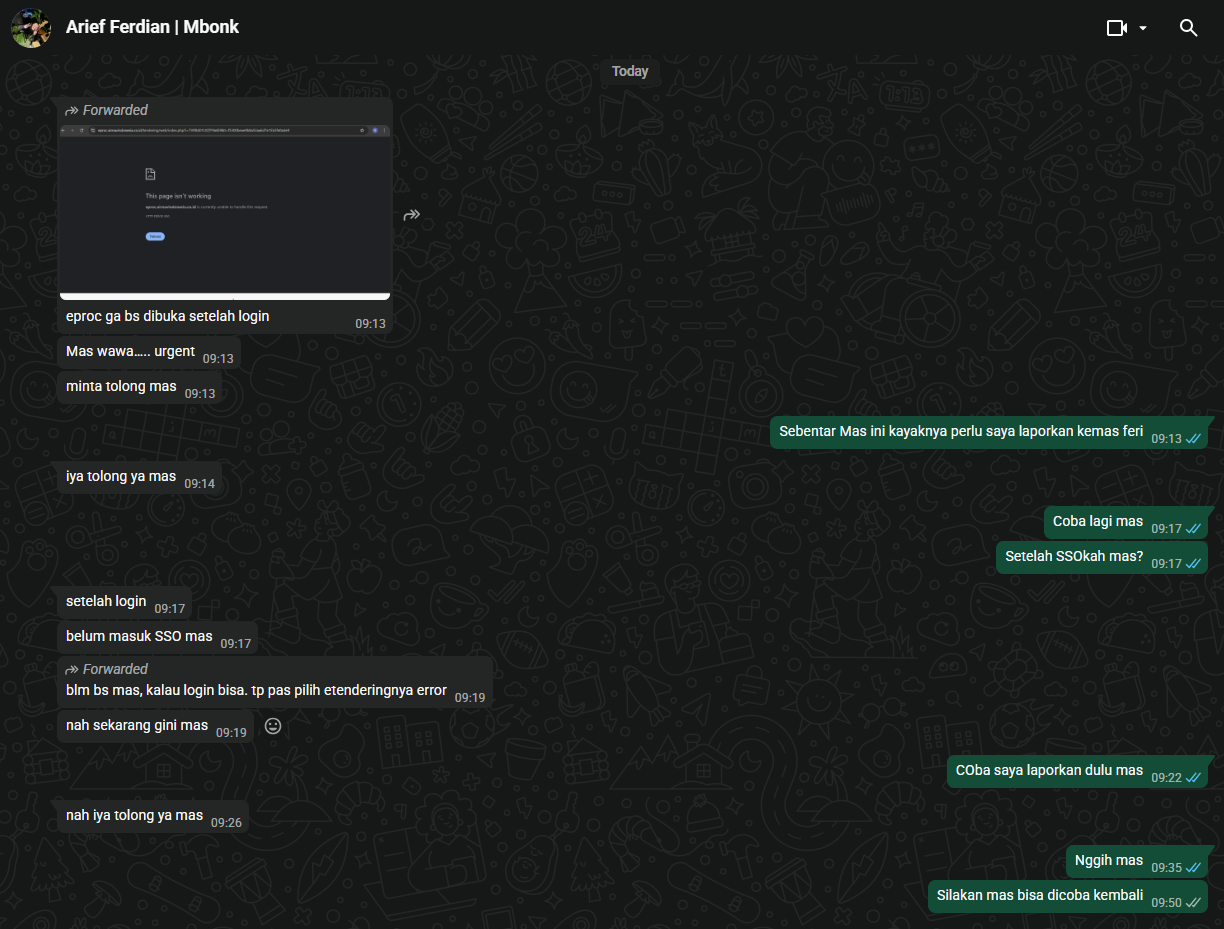Click the 09:26 timestamp on 'nah iya tolong'
This screenshot has height=929, width=1224.
(226, 823)
